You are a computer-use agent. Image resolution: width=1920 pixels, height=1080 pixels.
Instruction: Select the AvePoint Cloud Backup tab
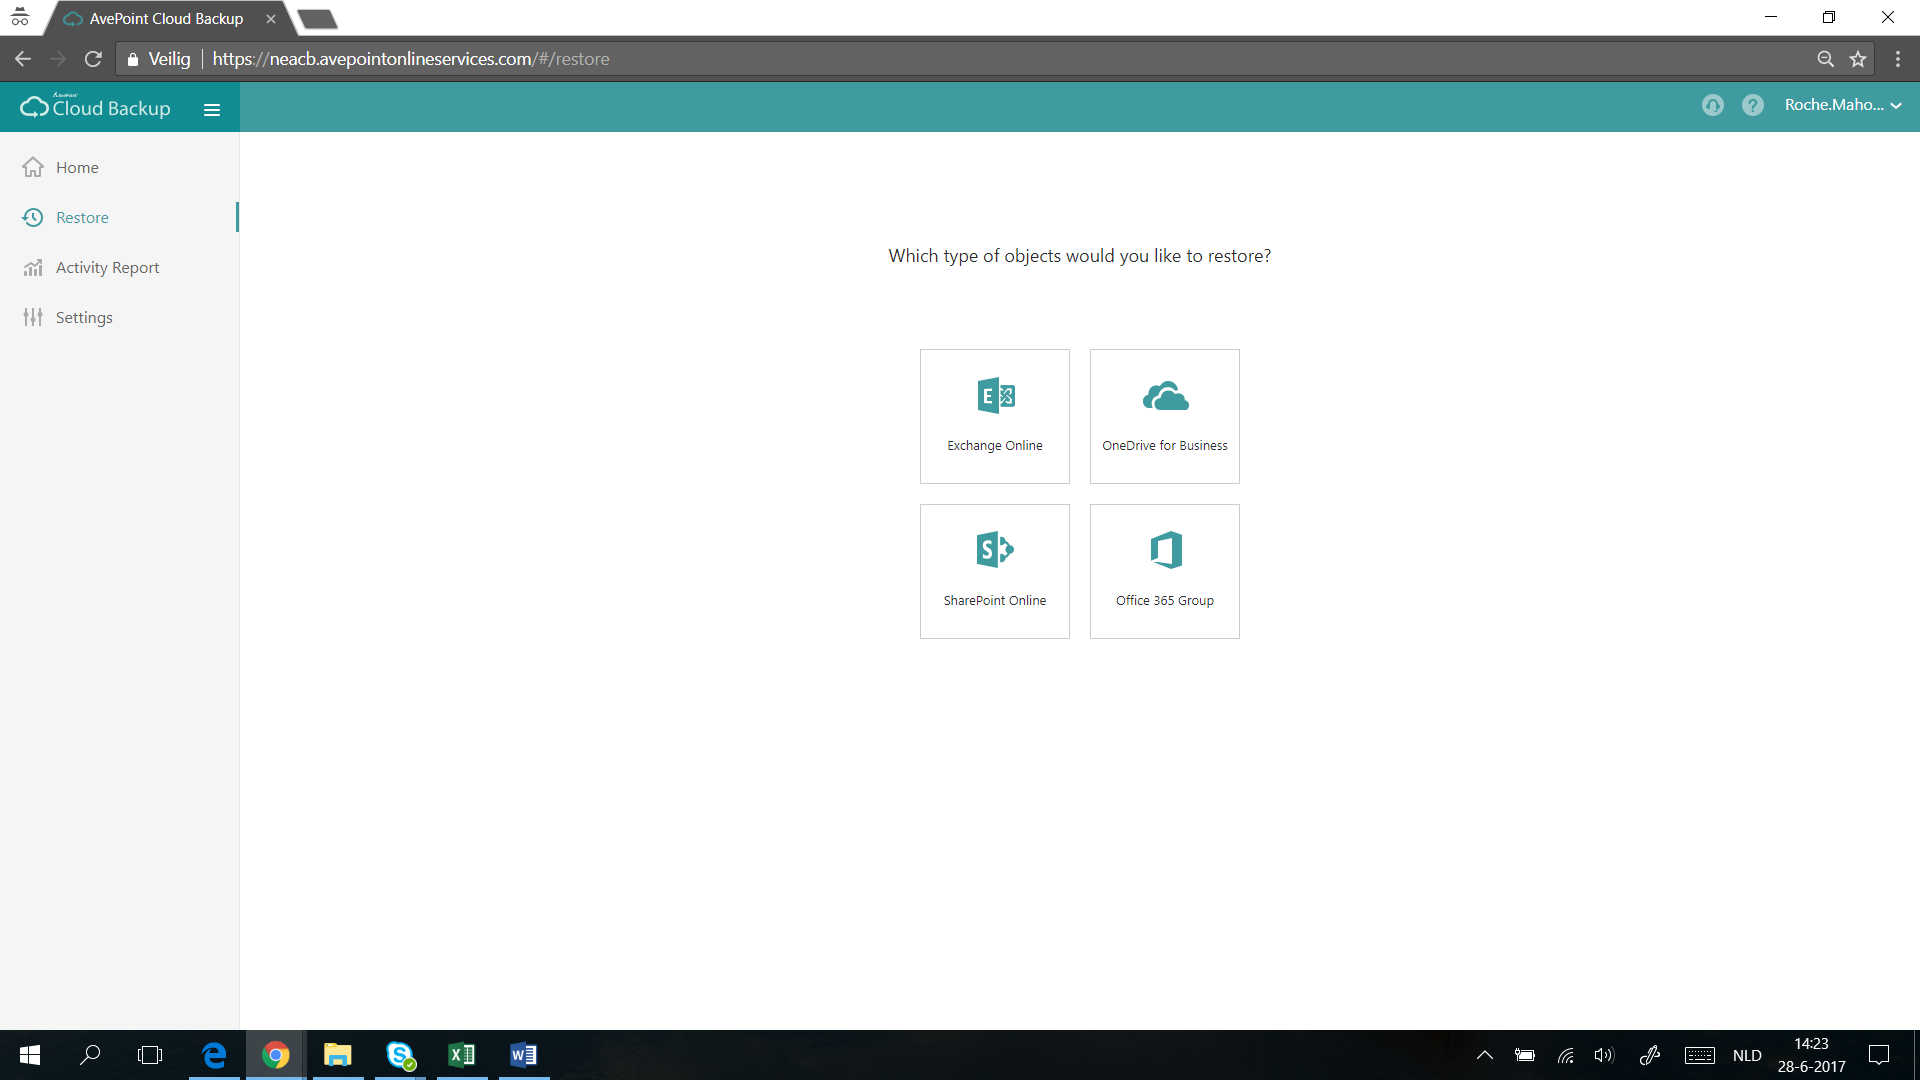tap(166, 19)
